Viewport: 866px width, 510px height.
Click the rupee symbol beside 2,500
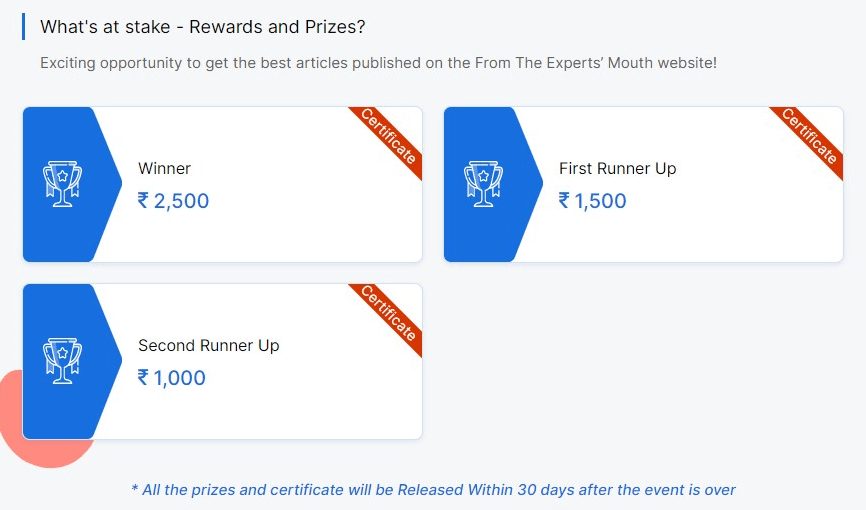[143, 200]
